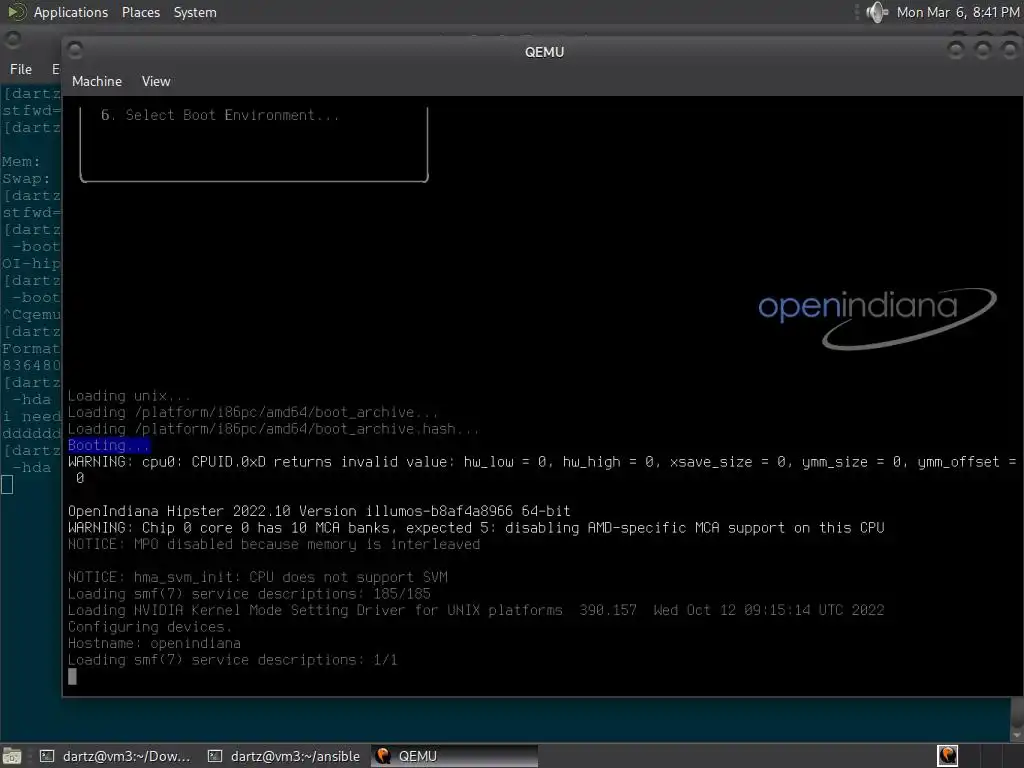The width and height of the screenshot is (1024, 768).
Task: Open the System menu in top panel
Action: click(195, 12)
